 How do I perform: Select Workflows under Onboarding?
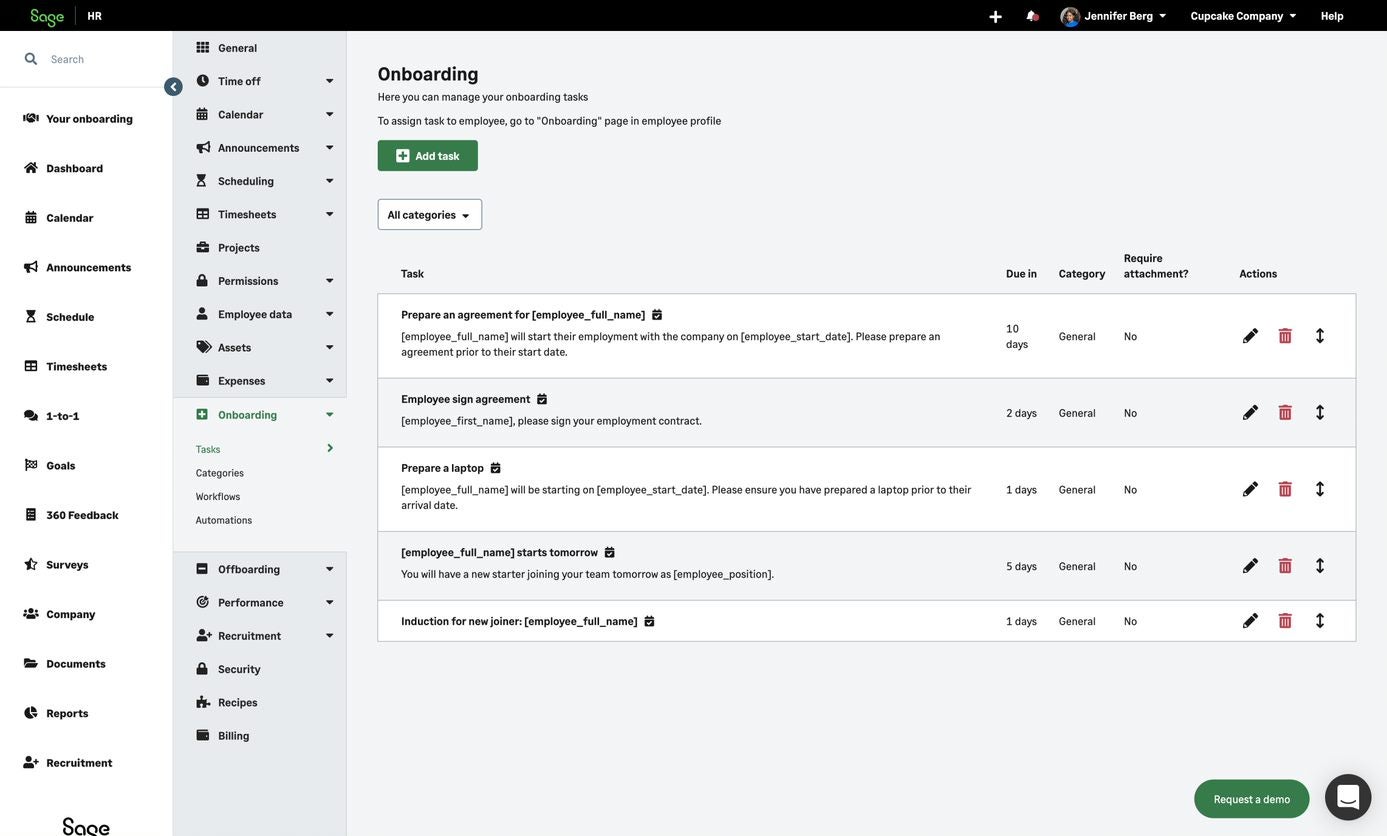[x=218, y=497]
